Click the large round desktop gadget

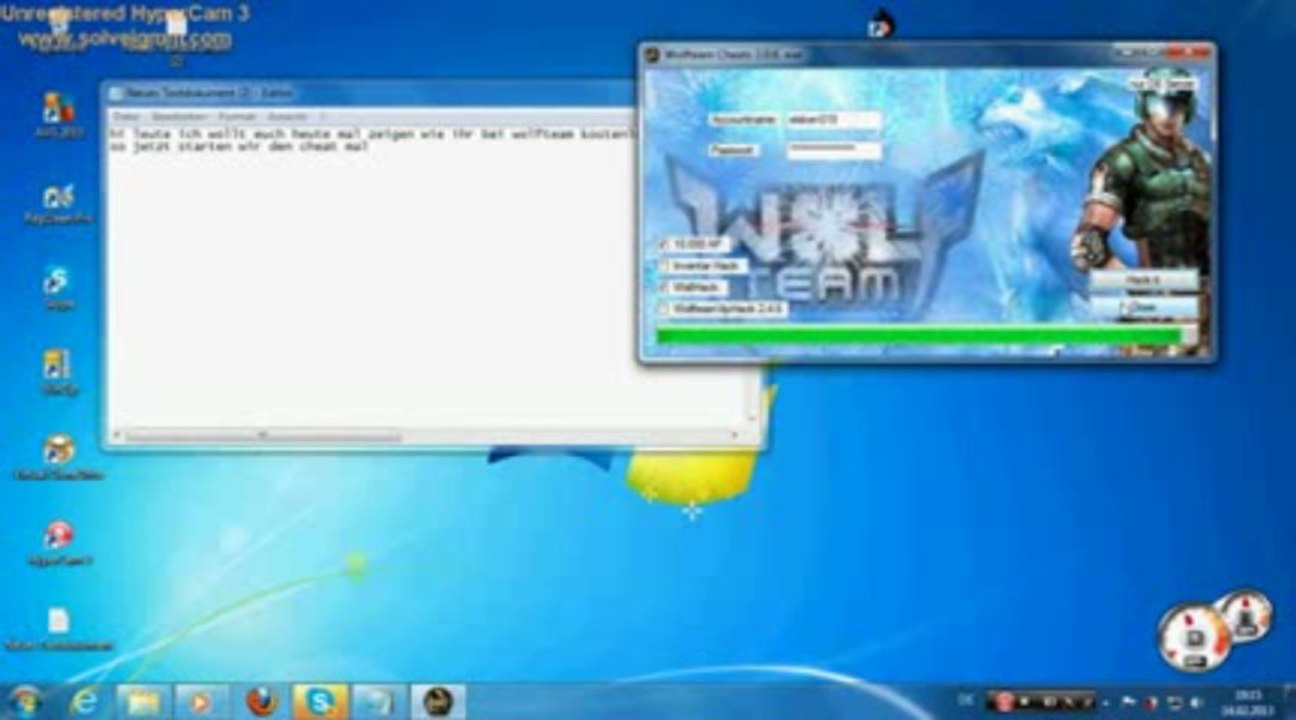tap(1194, 637)
